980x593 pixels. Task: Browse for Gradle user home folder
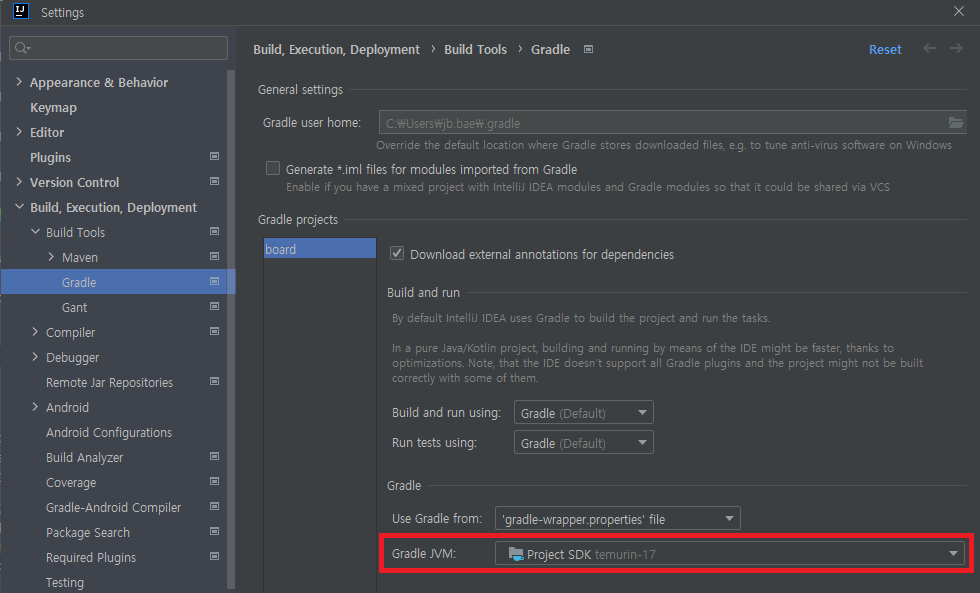956,122
